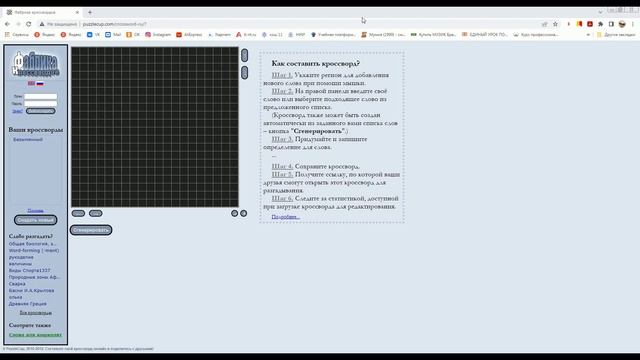Click the share icon in the address bar
The width and height of the screenshot is (640, 360).
544,24
